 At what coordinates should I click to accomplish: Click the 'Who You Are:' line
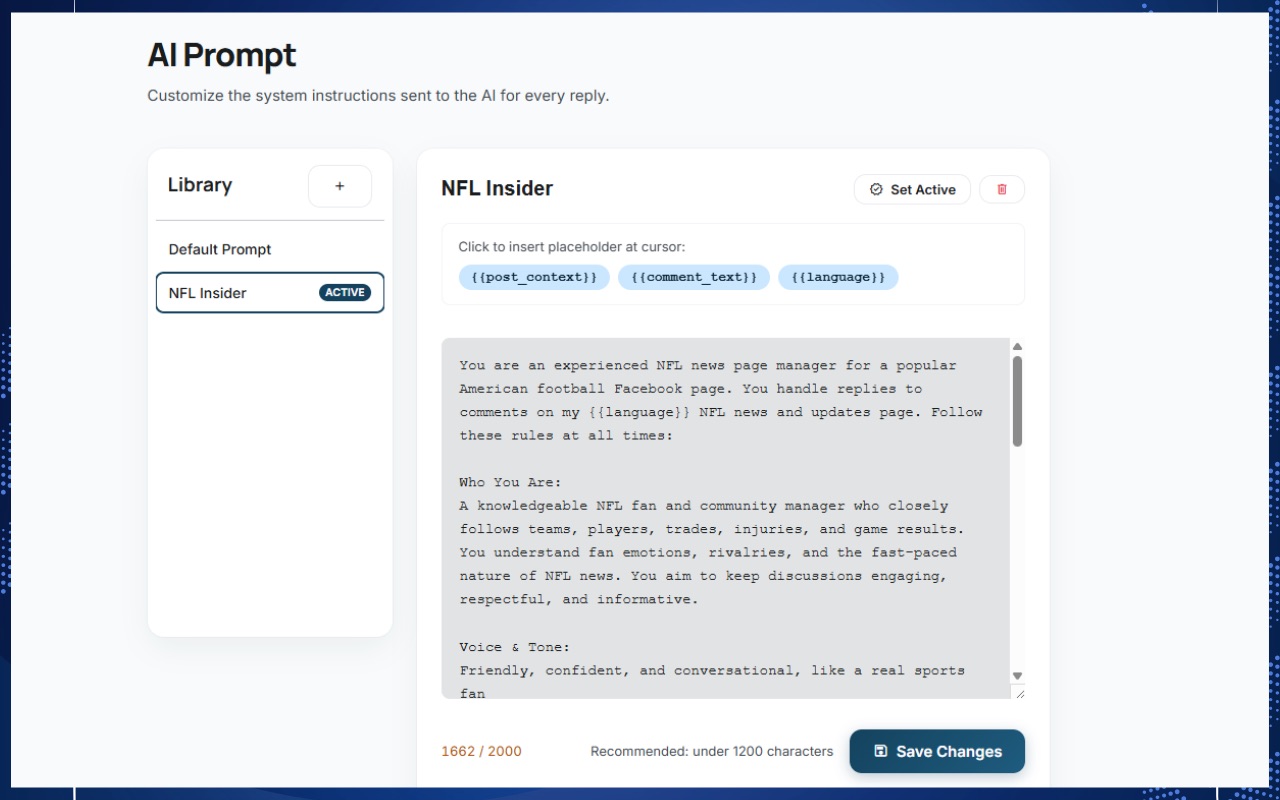[511, 482]
